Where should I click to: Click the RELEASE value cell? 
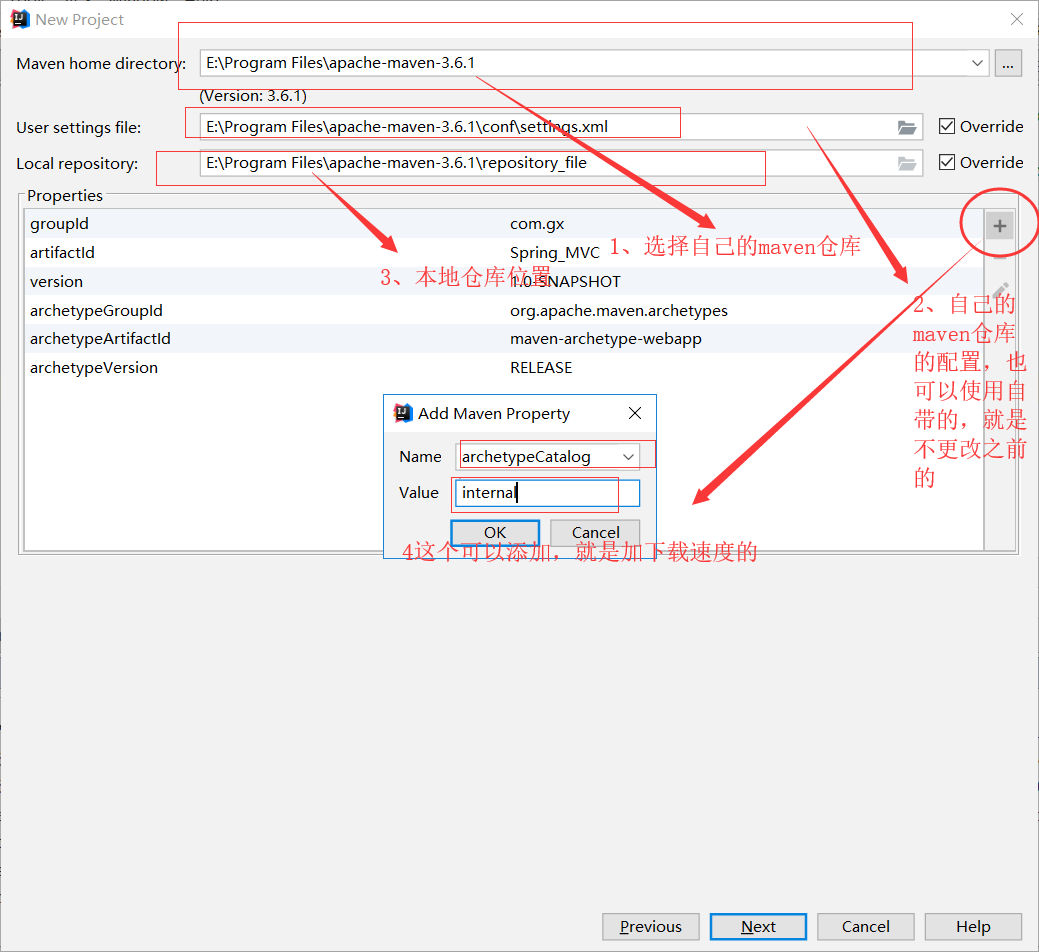click(541, 368)
